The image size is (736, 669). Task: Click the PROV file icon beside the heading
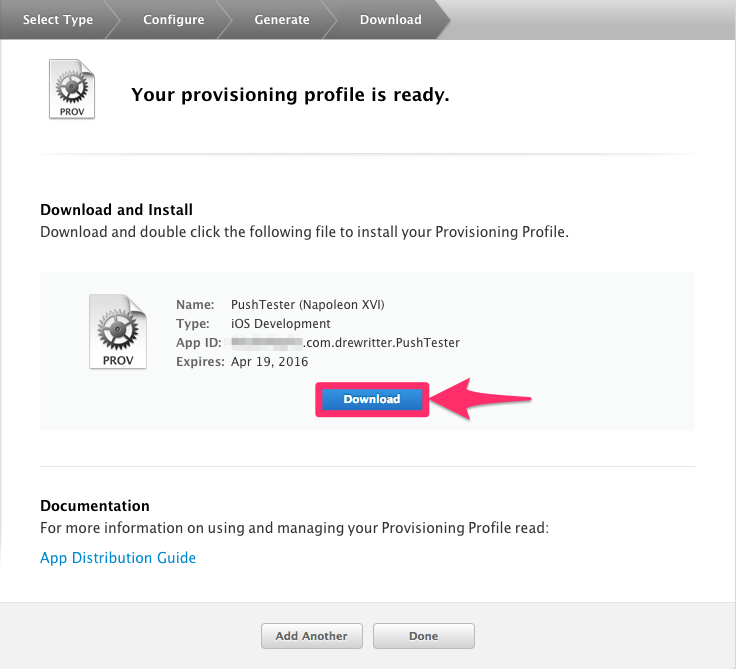coord(72,90)
